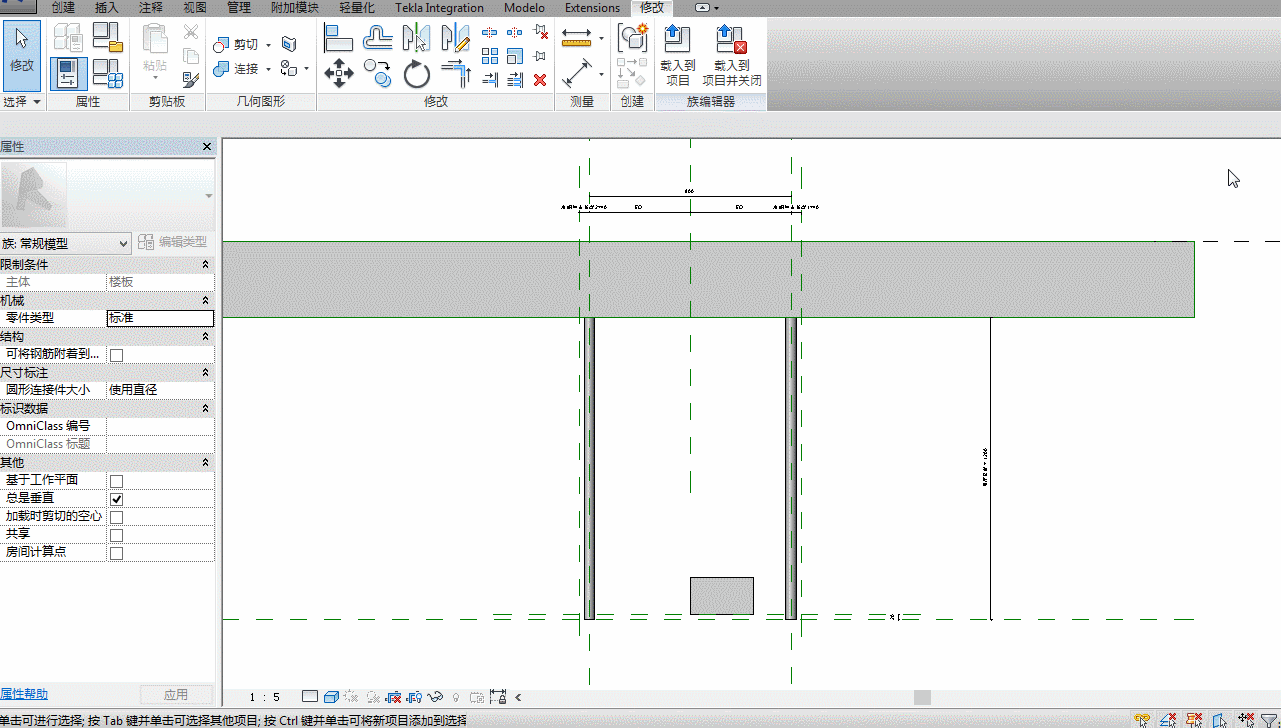The width and height of the screenshot is (1281, 728).
Task: Expand the 选择 panel dropdown
Action: (22, 102)
